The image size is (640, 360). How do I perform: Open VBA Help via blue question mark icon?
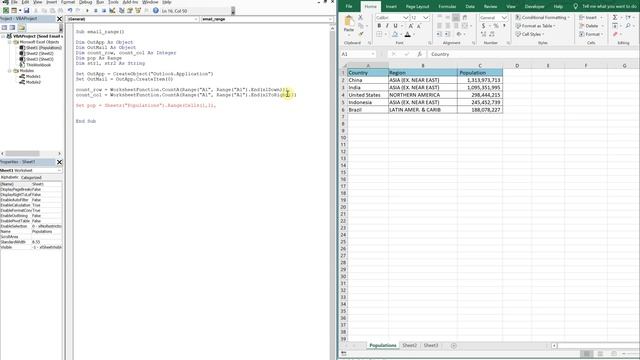point(156,11)
